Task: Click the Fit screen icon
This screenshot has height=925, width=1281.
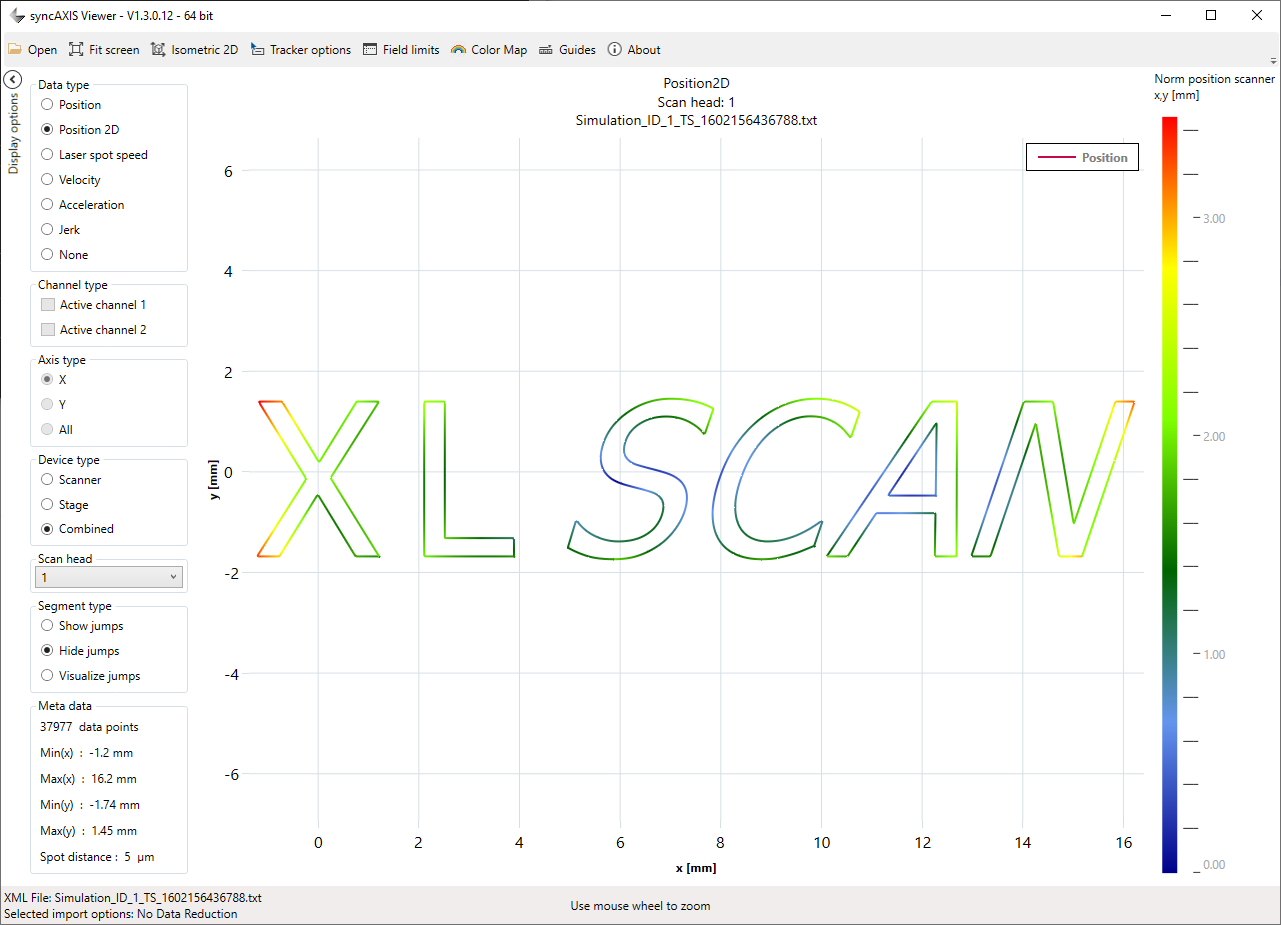Action: [x=76, y=50]
